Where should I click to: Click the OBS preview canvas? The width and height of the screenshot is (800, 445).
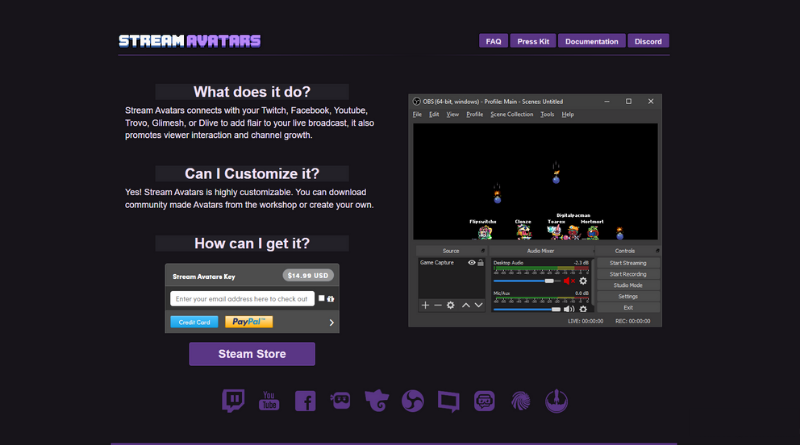[x=535, y=181]
